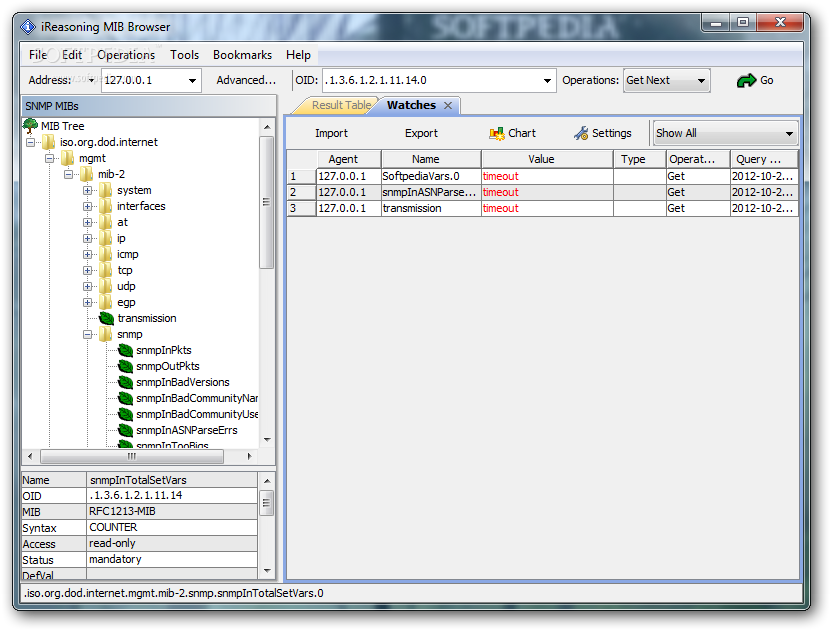This screenshot has height=631, width=831.
Task: Click the Import button
Action: (x=332, y=134)
